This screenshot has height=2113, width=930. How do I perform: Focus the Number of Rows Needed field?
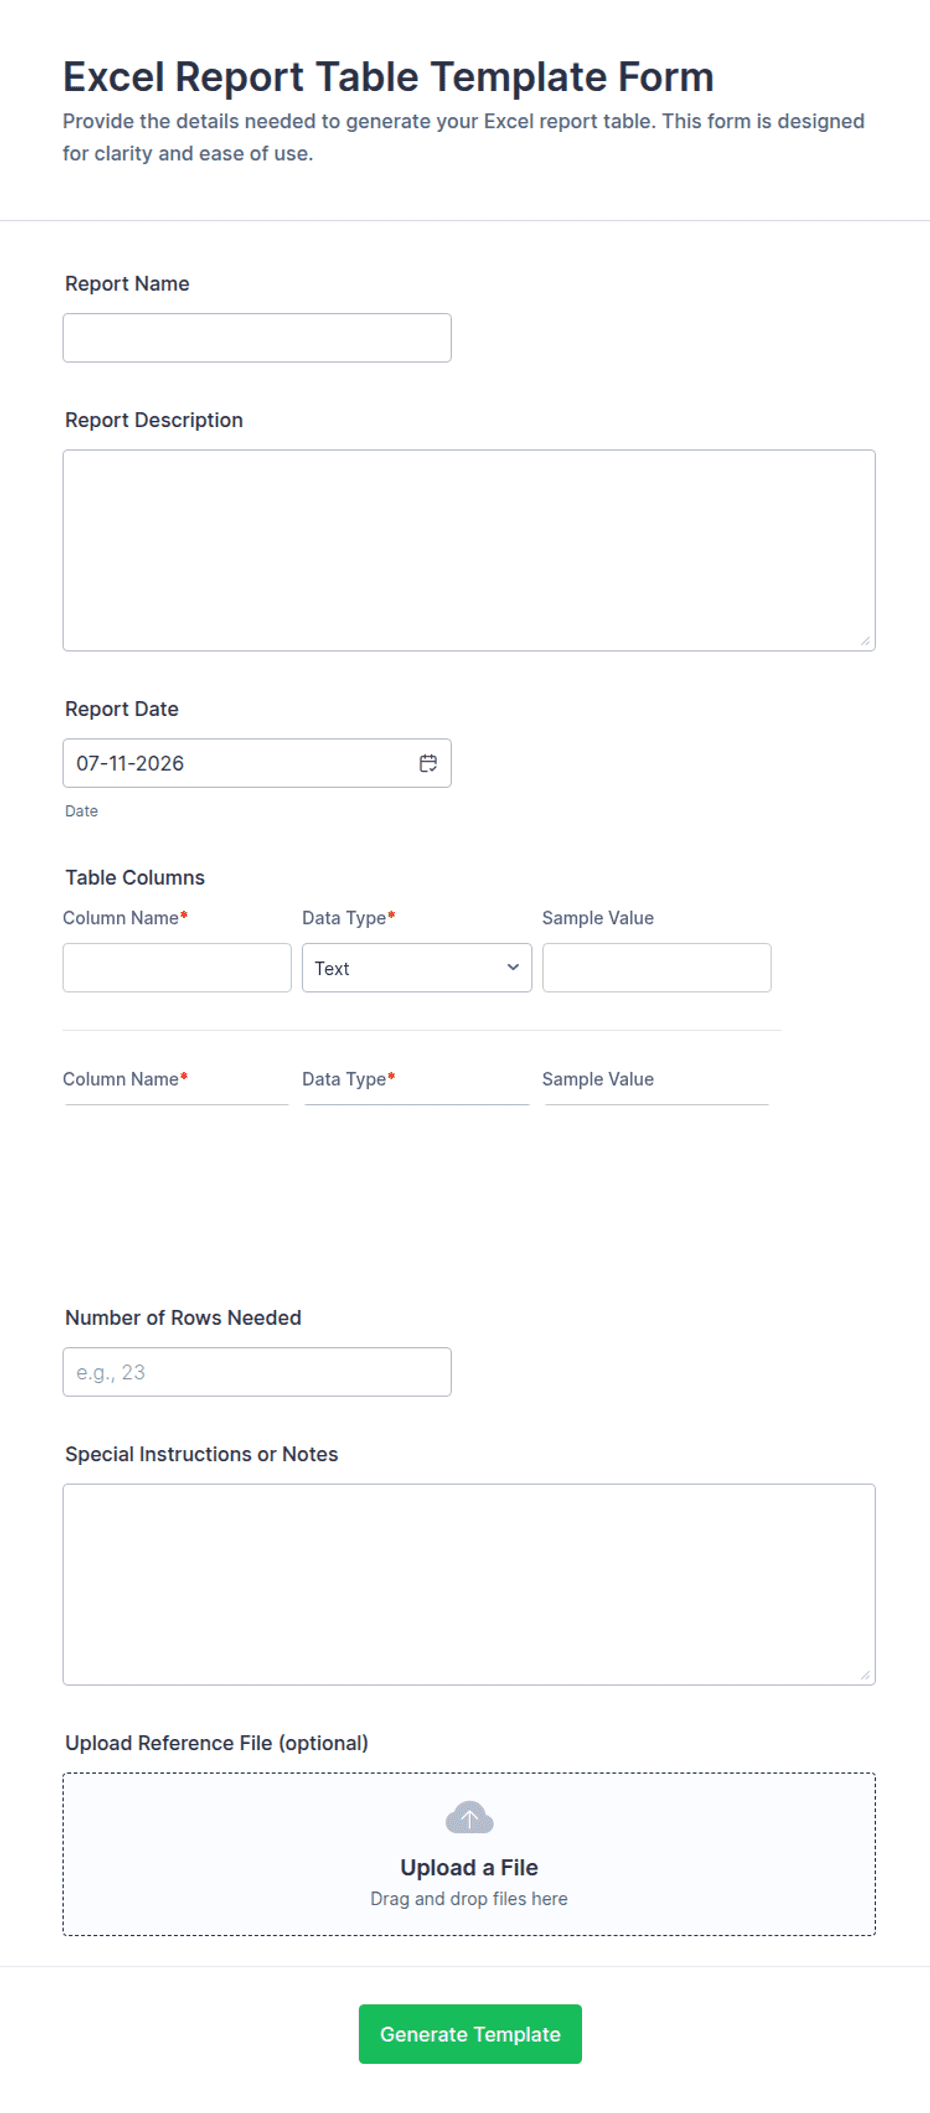(x=257, y=1372)
